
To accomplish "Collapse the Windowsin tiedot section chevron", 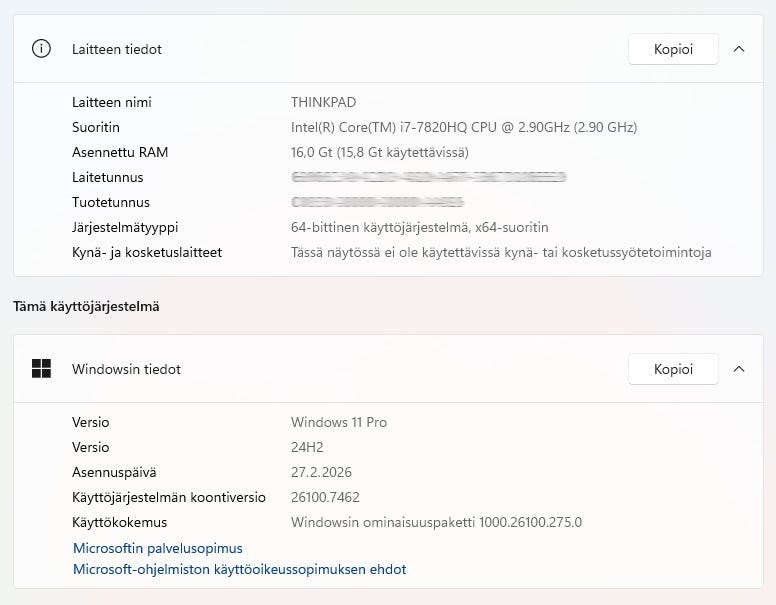I will (x=739, y=369).
